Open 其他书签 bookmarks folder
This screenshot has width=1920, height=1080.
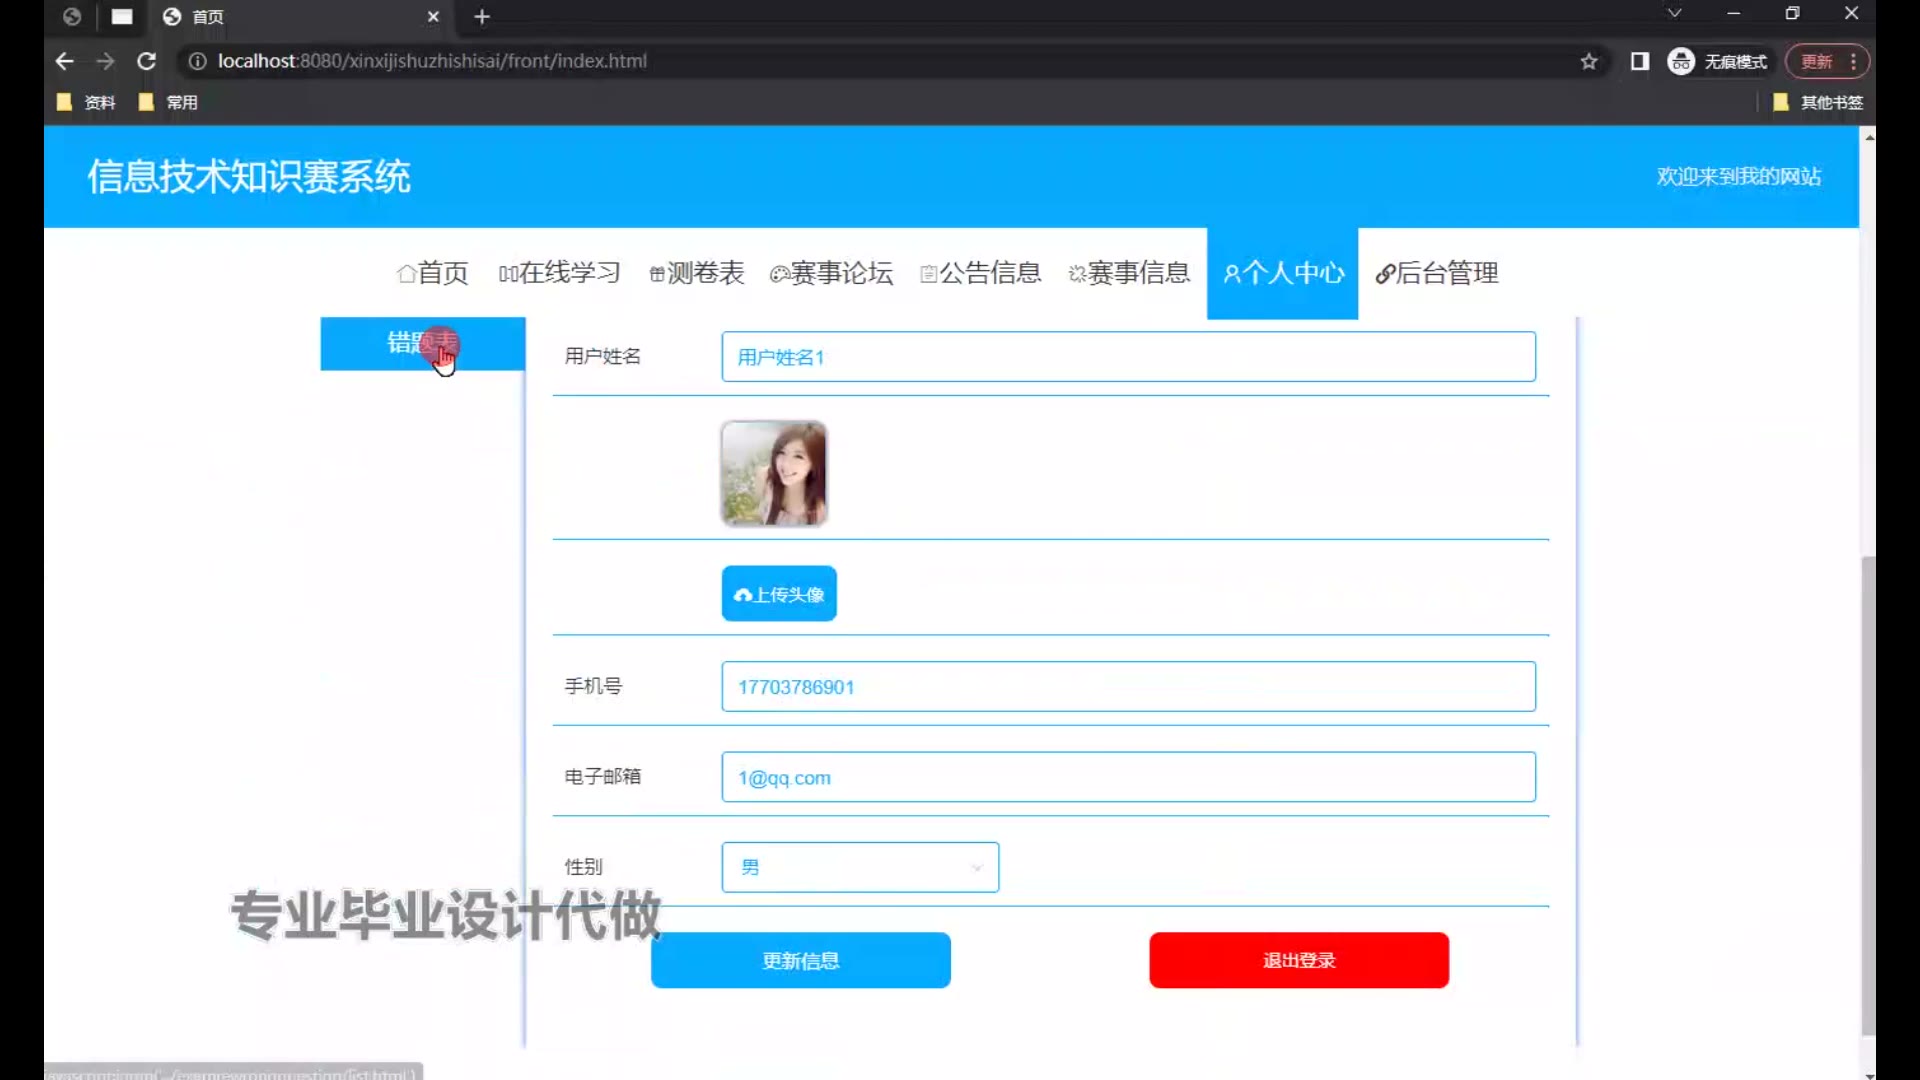tap(1818, 102)
